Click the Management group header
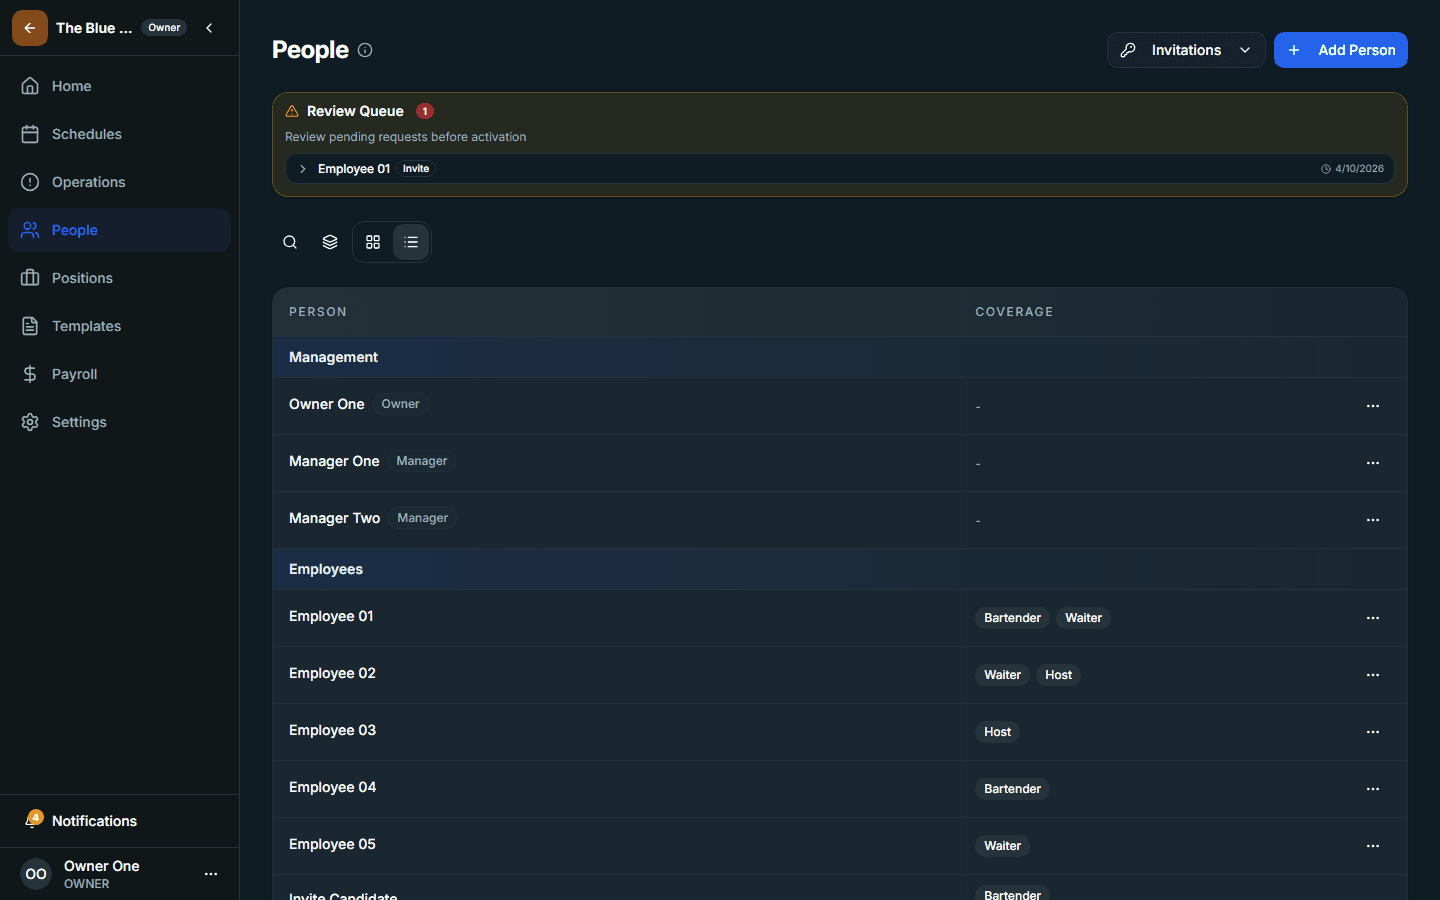 tap(840, 357)
